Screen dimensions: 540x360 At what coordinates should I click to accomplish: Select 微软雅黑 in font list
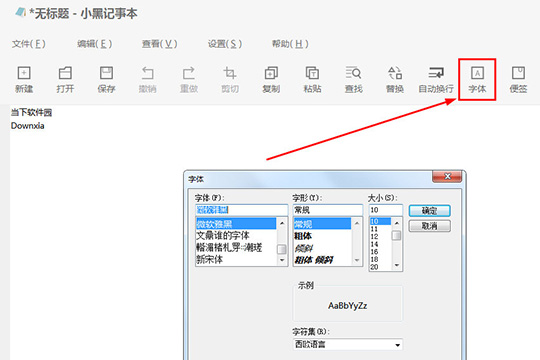tap(236, 224)
